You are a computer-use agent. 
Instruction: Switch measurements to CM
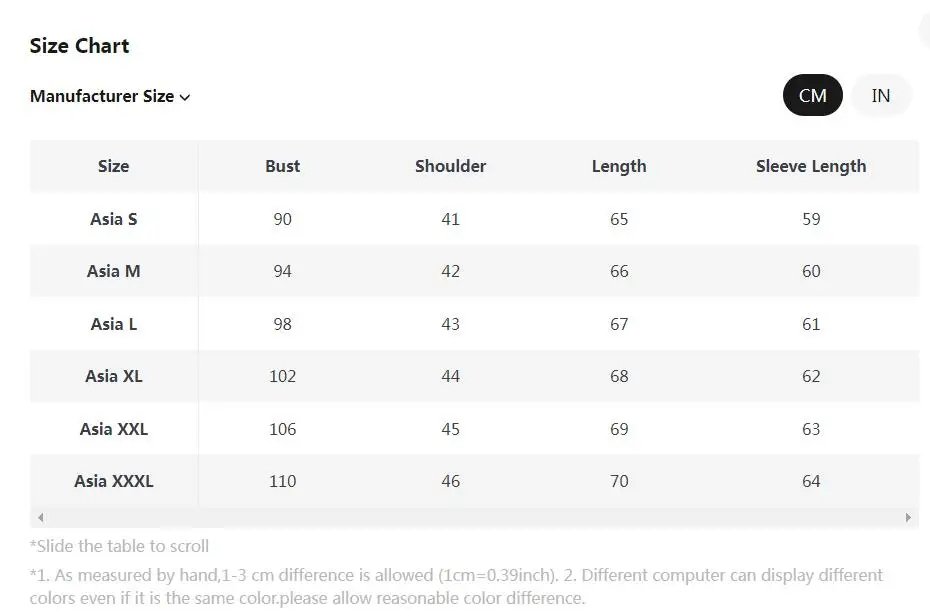click(812, 96)
